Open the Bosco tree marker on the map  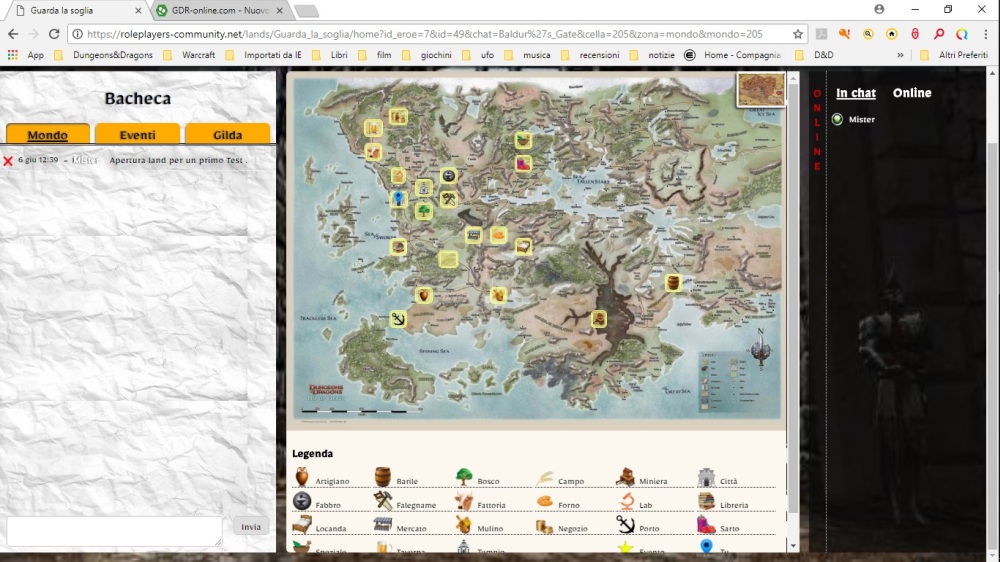424,211
